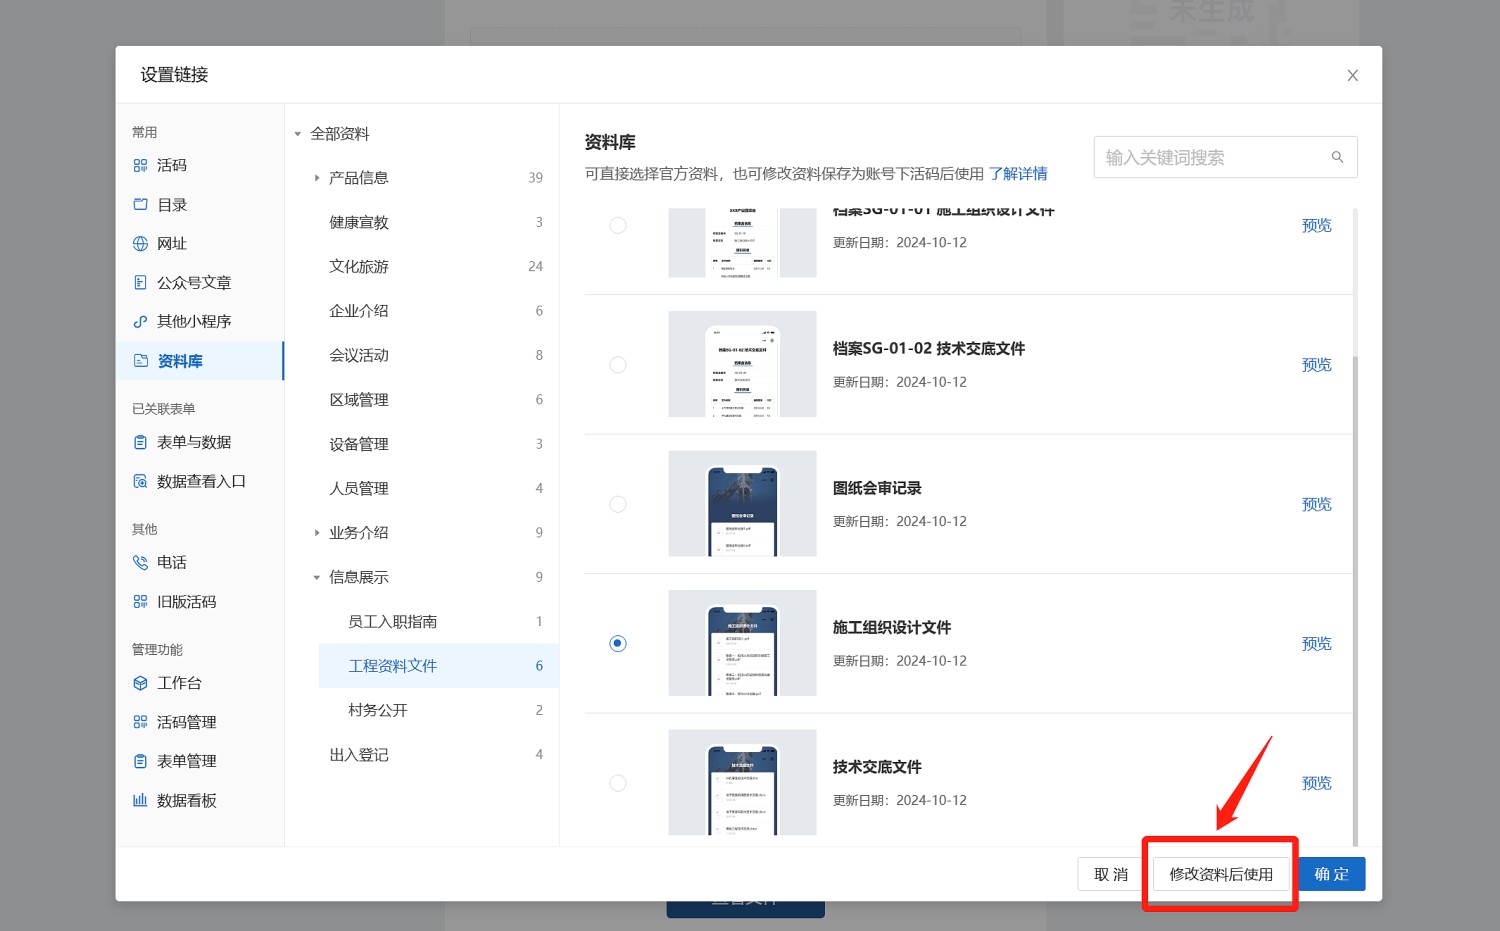This screenshot has width=1500, height=931.
Task: Collapse the 信息展示 category arrow
Action: coord(317,578)
